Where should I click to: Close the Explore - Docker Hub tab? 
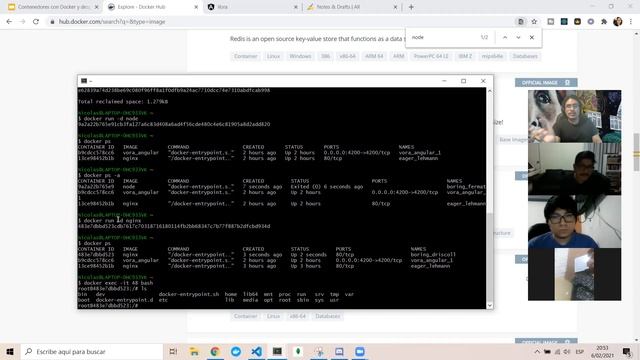[196, 7]
